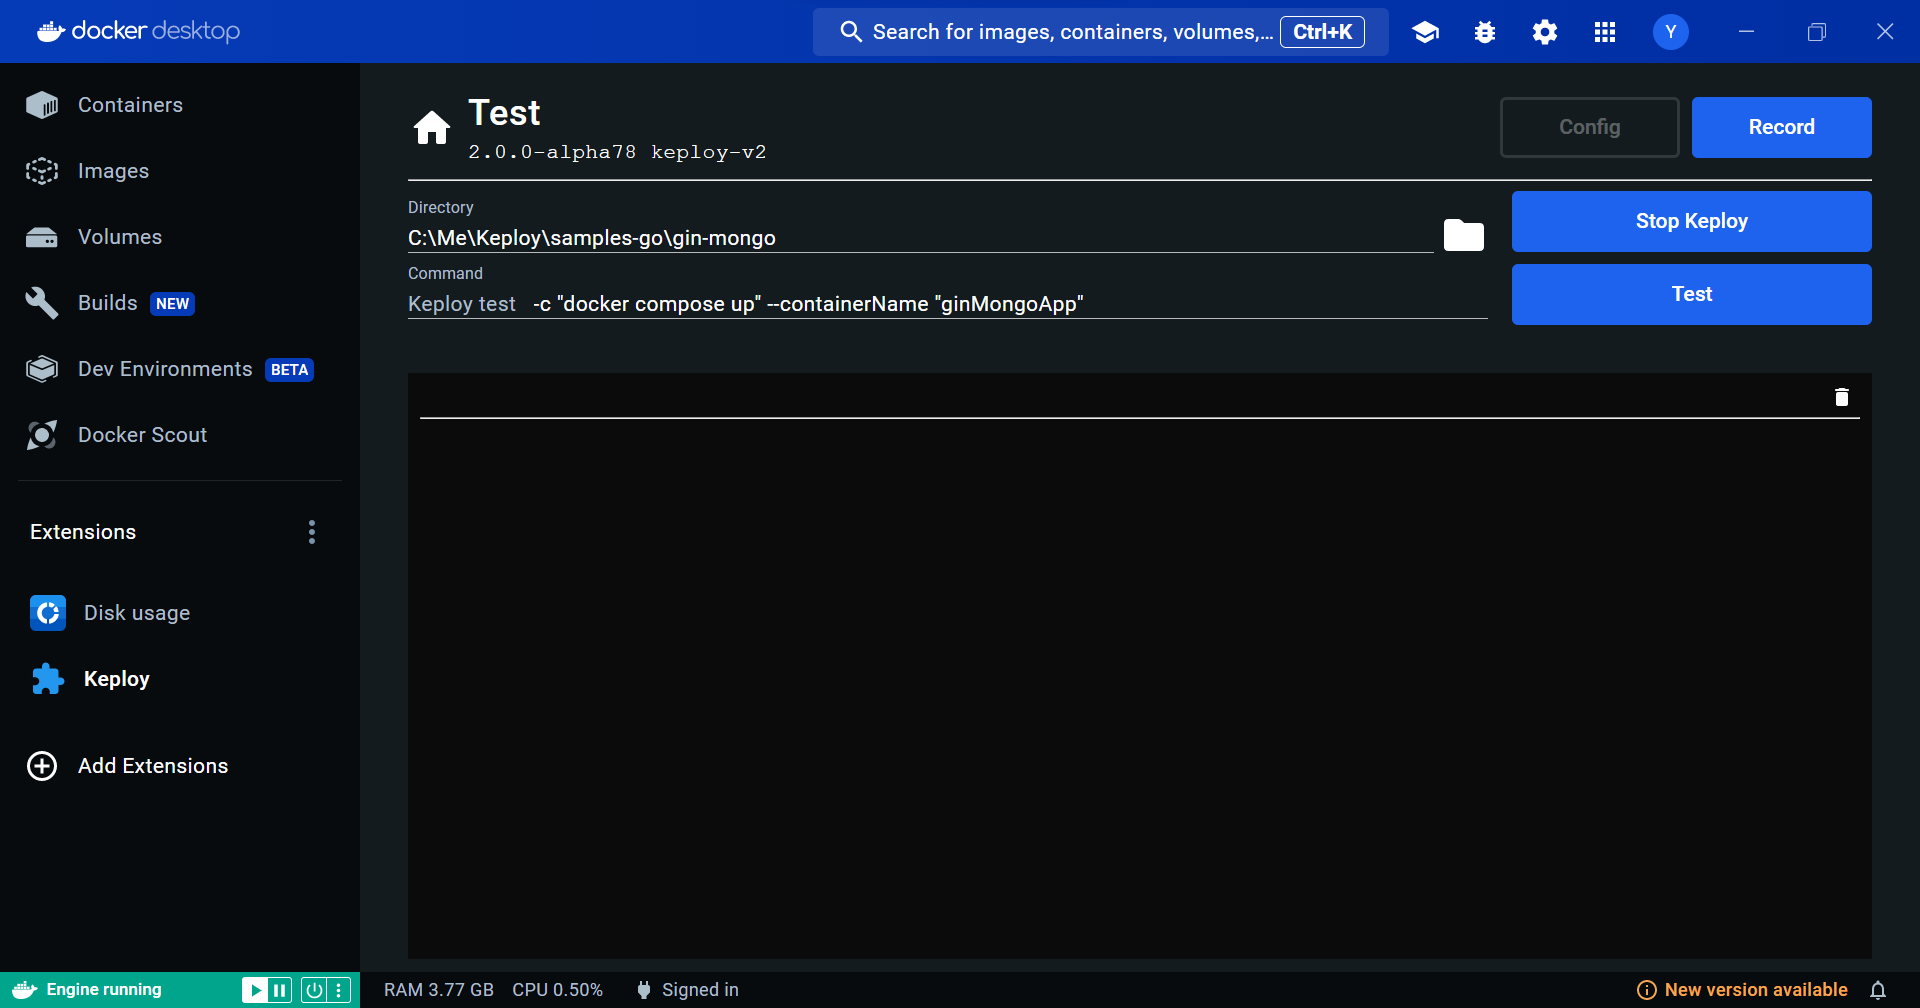Click the blue Test button
This screenshot has height=1008, width=1920.
1691,294
